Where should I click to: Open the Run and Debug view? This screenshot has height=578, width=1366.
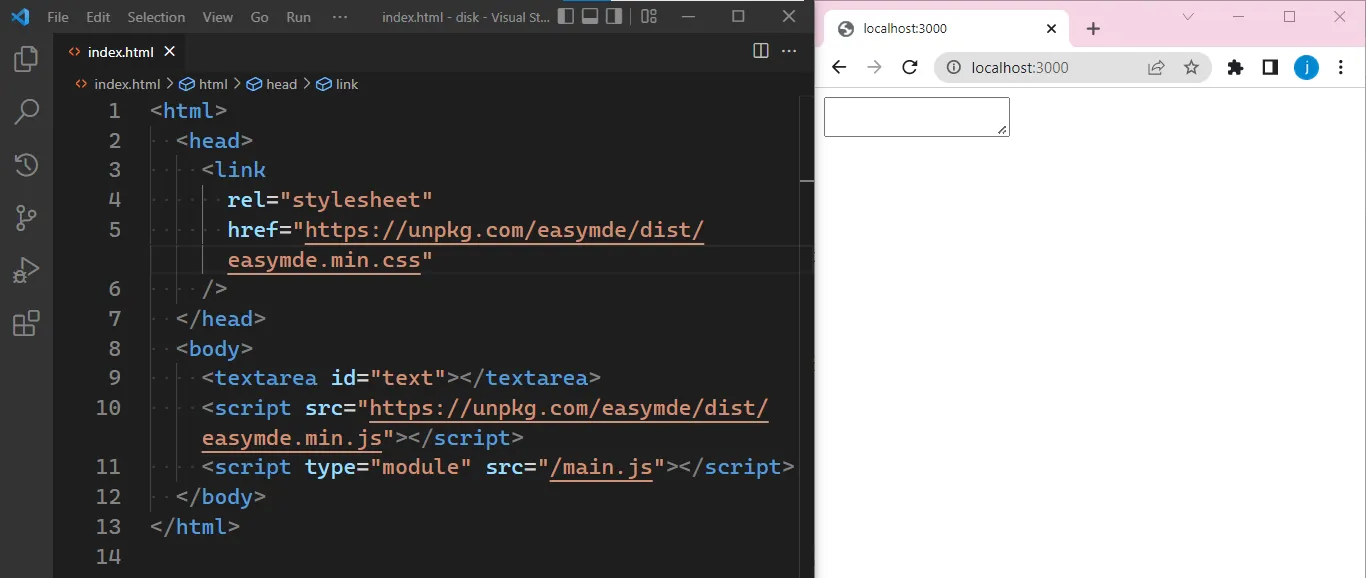tap(26, 270)
